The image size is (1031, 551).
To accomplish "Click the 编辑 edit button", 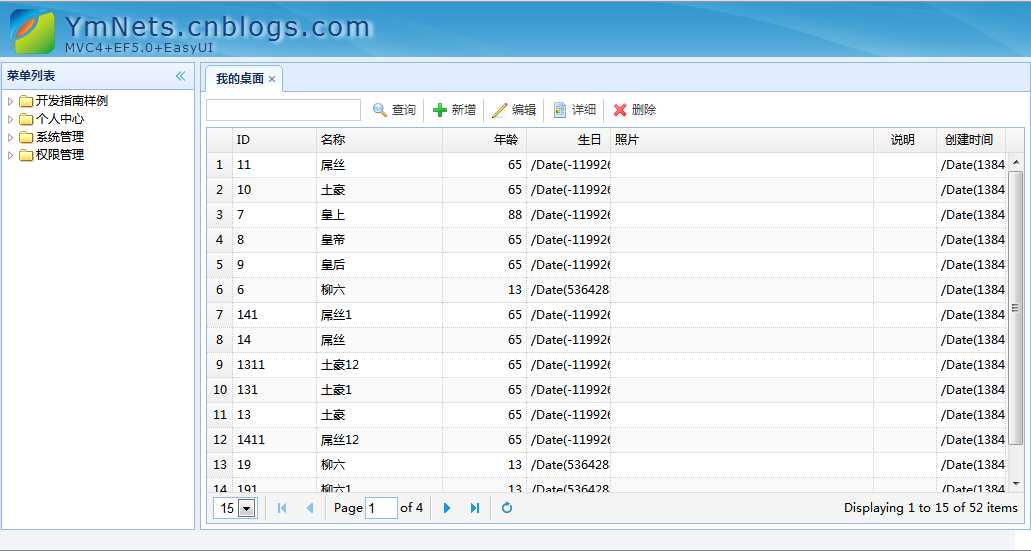I will (514, 110).
